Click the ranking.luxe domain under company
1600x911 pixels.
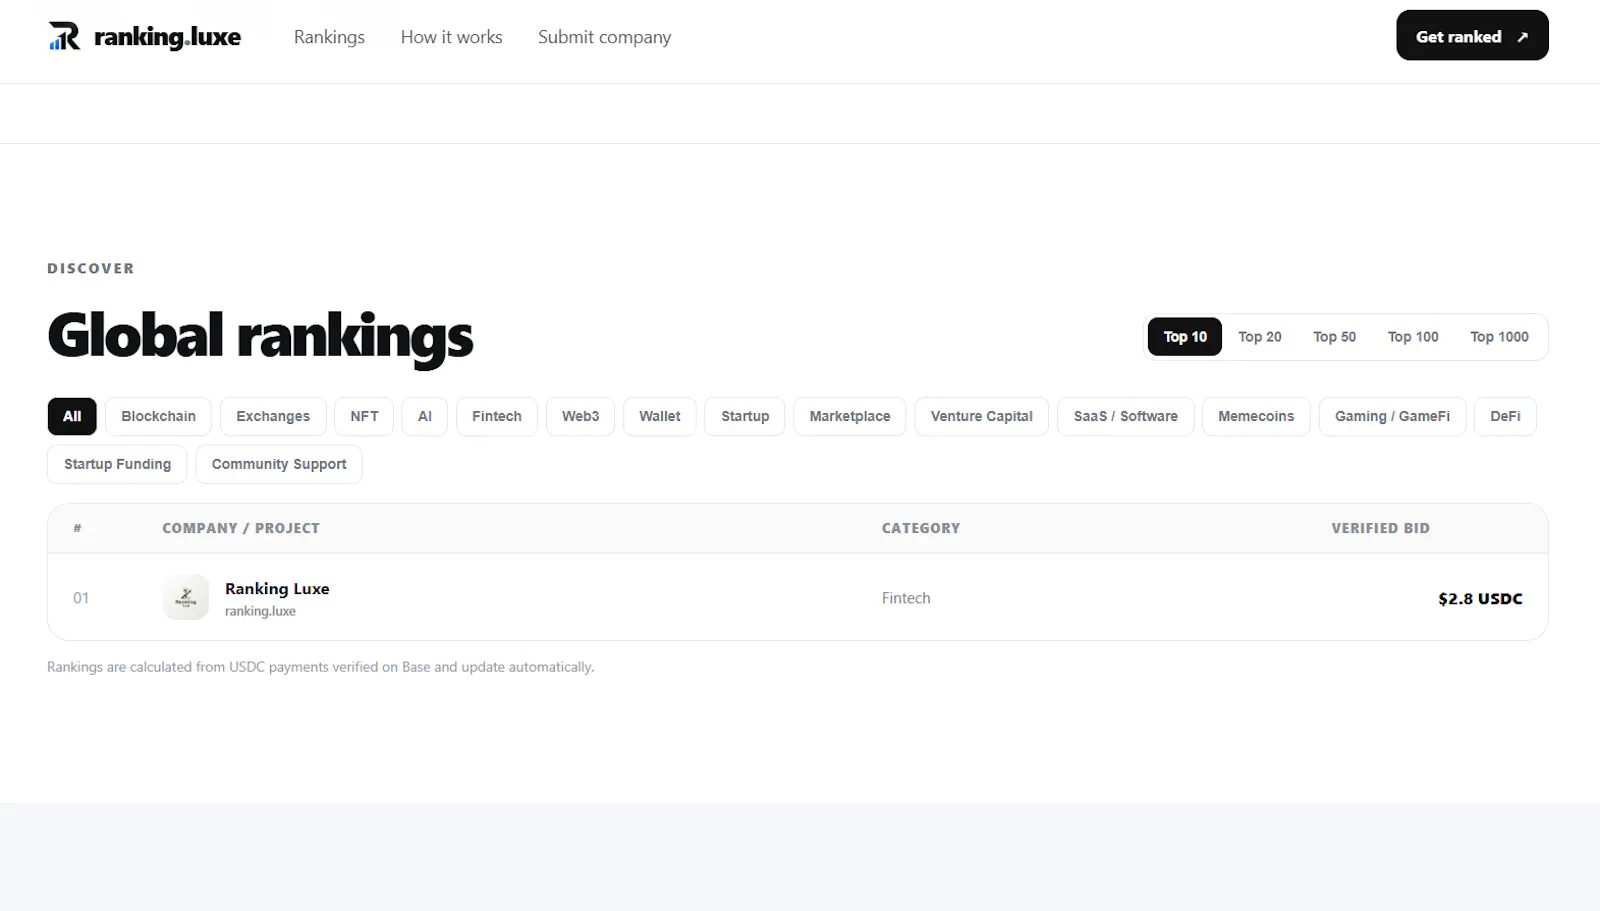[x=260, y=611]
